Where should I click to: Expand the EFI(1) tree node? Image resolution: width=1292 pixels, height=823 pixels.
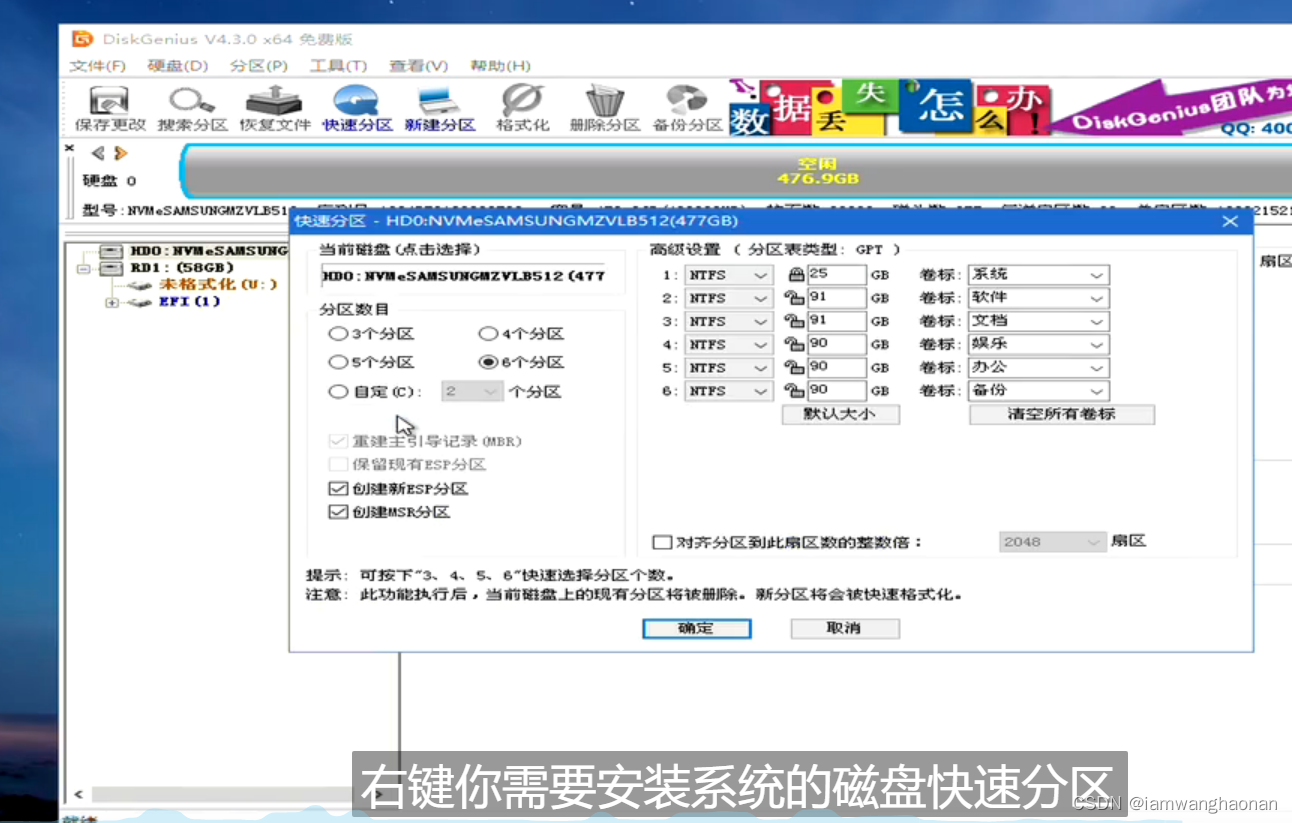pos(111,302)
